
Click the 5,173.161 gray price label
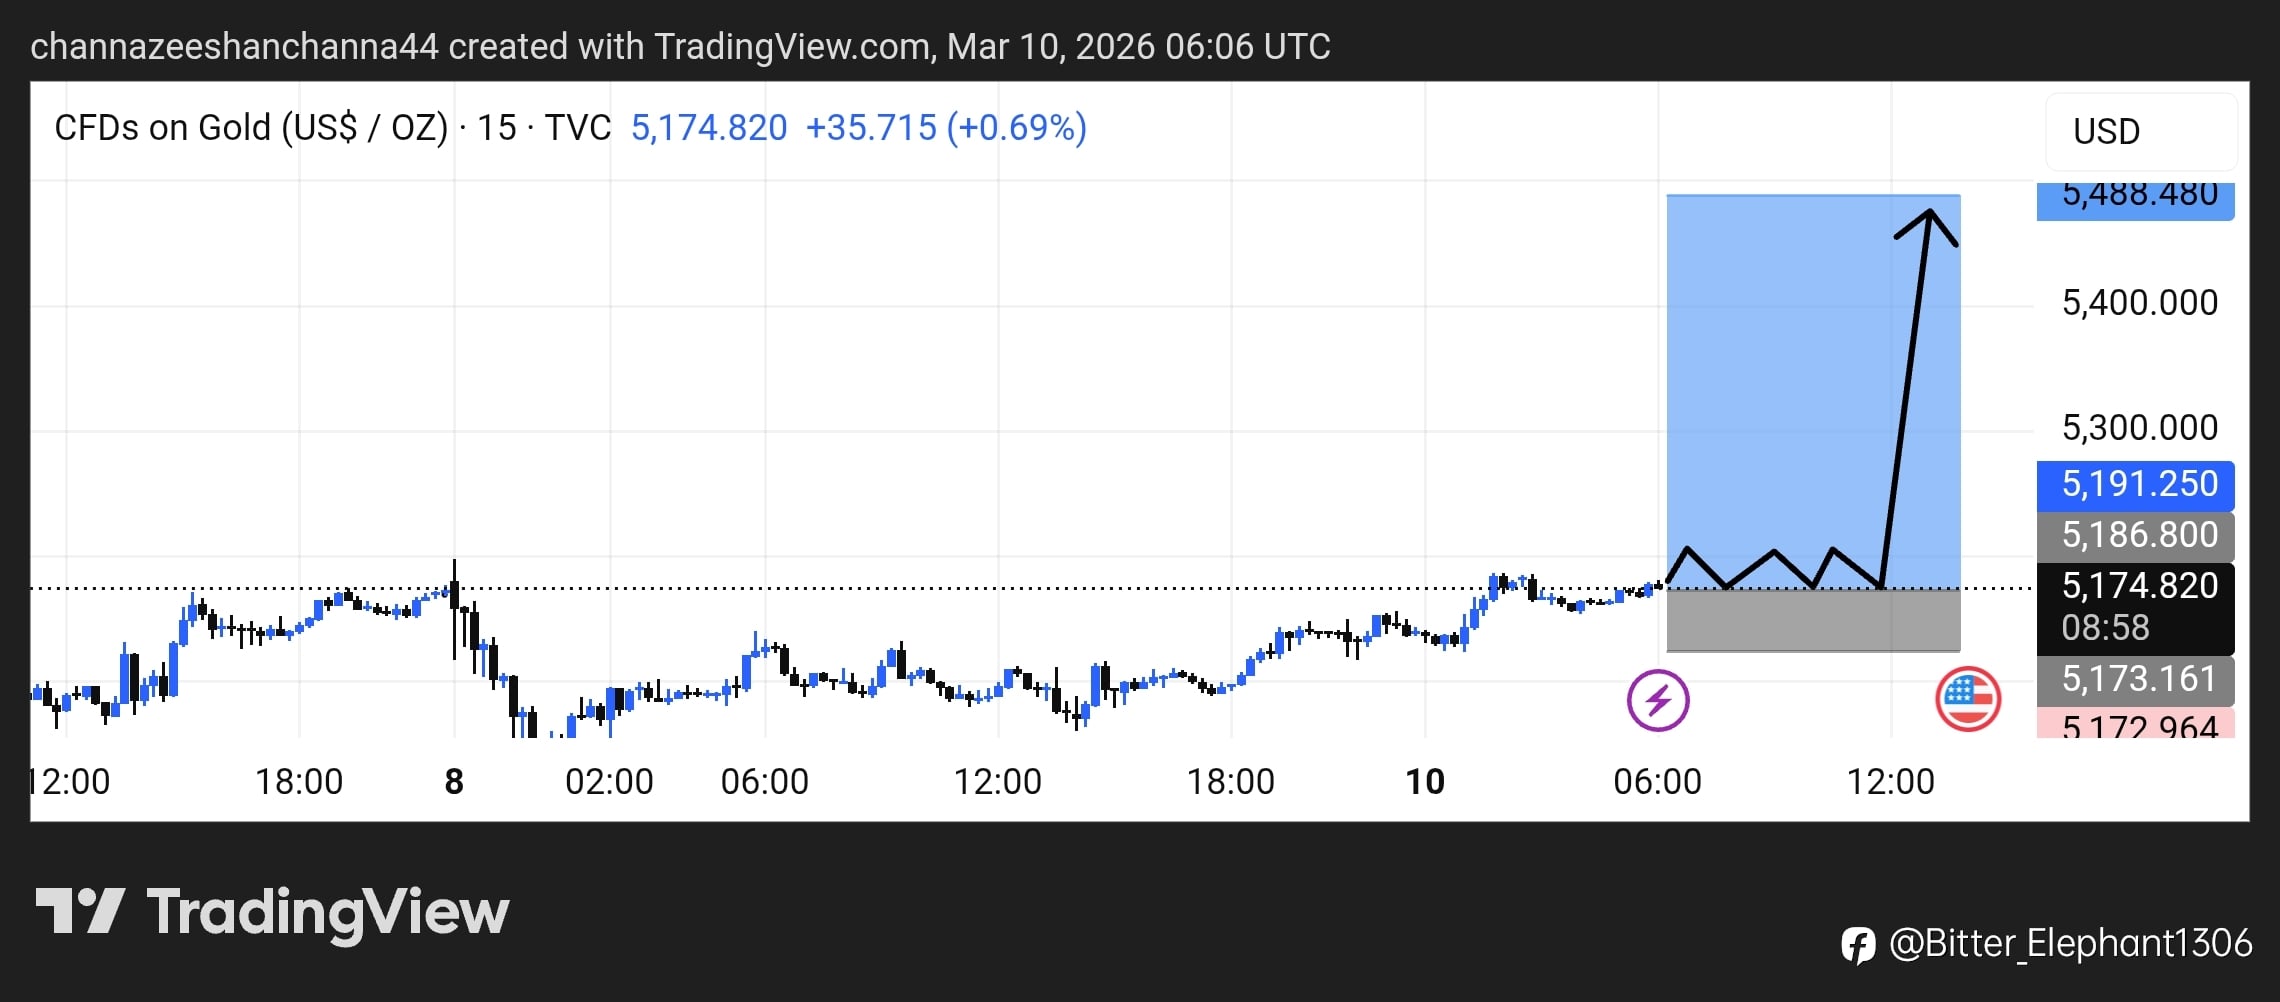(2135, 680)
